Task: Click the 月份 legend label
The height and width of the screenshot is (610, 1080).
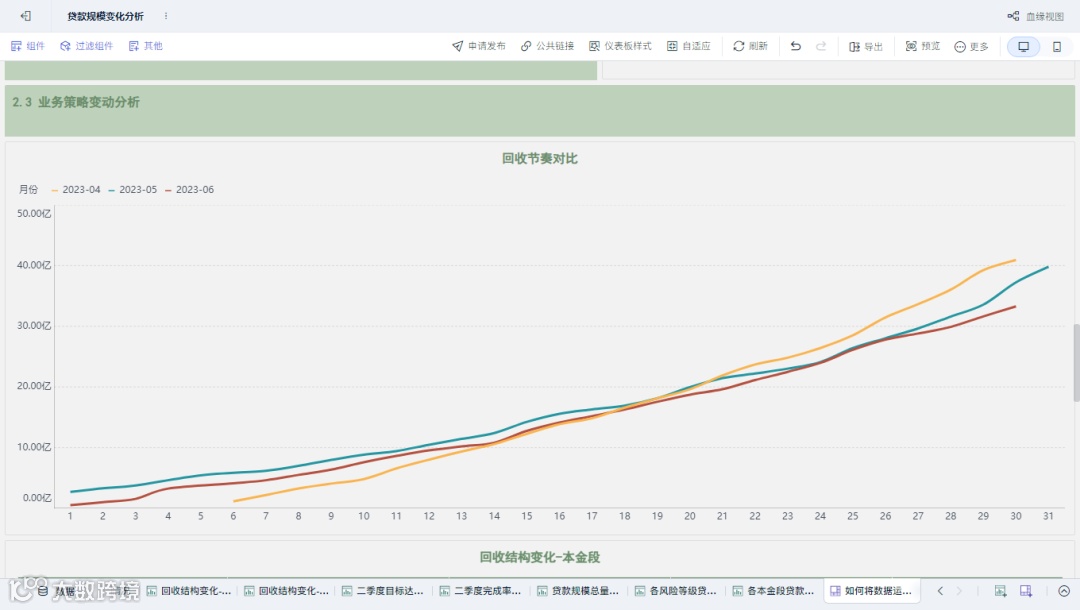Action: [x=28, y=189]
